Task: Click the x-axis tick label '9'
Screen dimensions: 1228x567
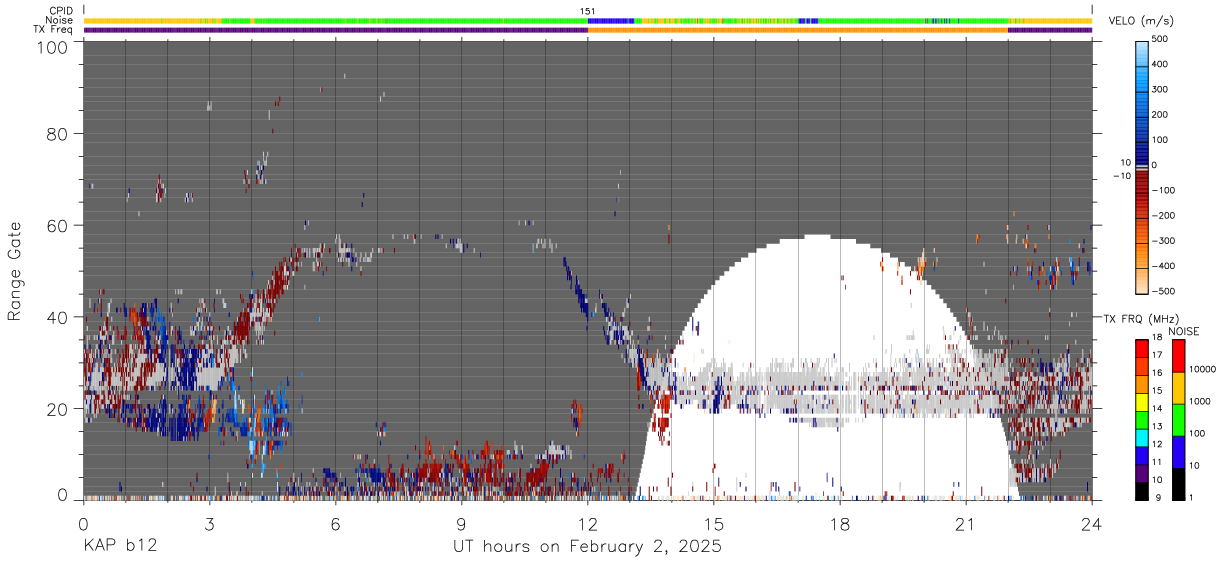Action: coord(461,524)
